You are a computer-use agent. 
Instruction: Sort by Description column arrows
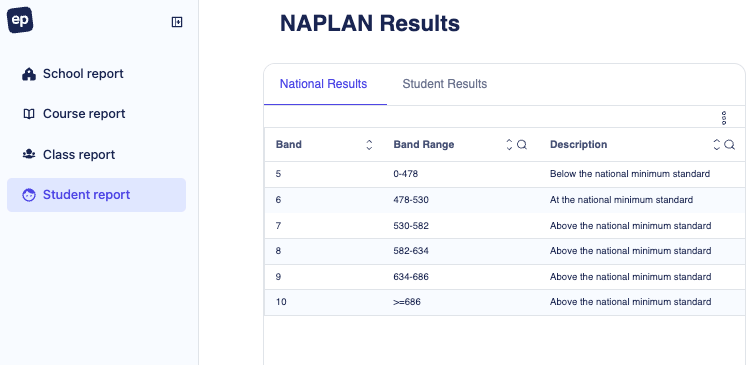(717, 145)
